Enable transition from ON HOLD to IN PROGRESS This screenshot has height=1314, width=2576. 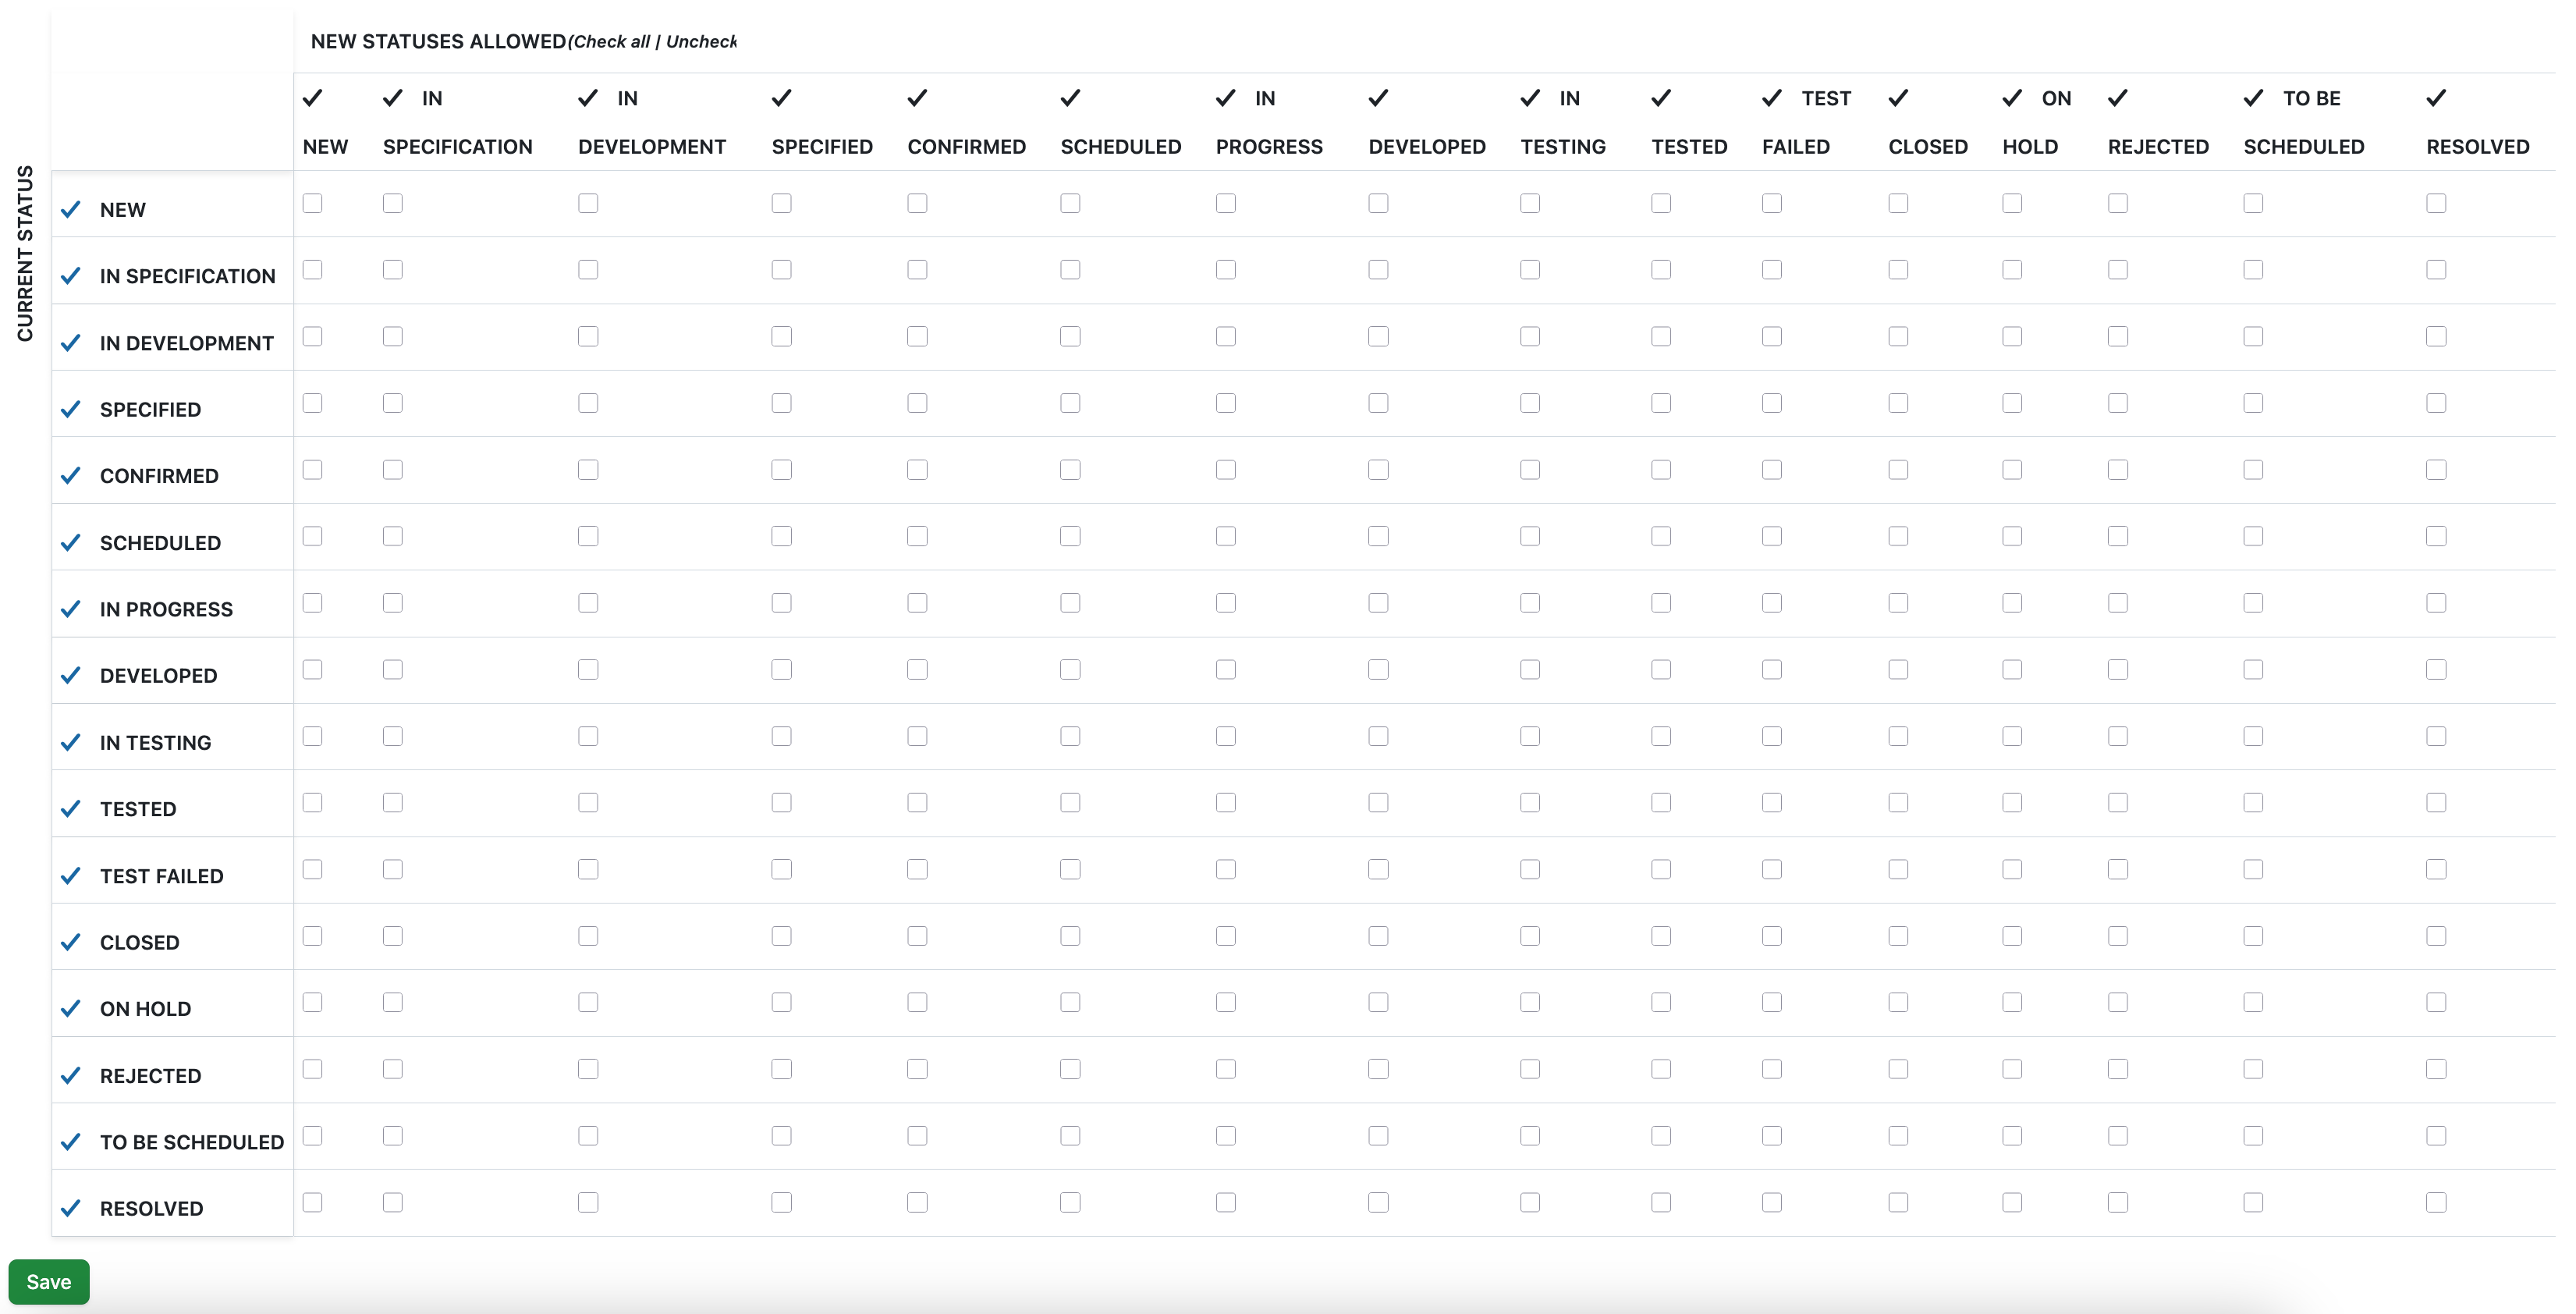click(1225, 1002)
